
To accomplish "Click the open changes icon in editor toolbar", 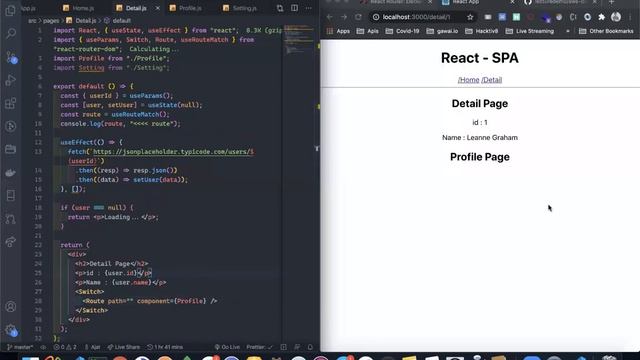I will click(280, 8).
